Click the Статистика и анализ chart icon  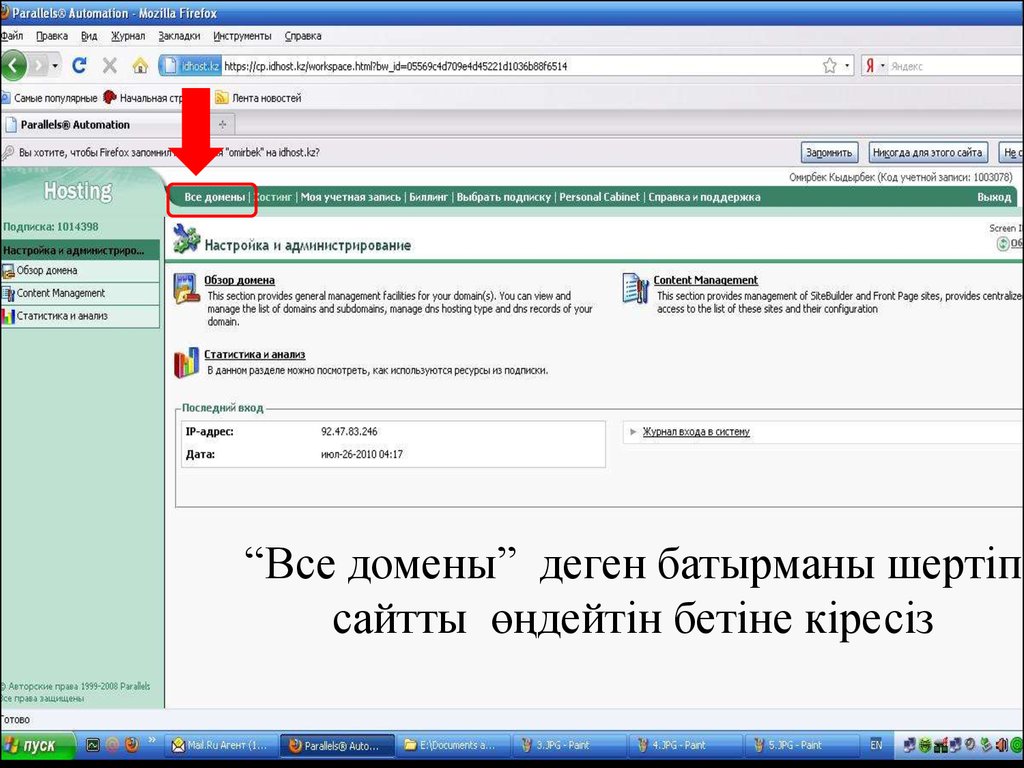186,362
